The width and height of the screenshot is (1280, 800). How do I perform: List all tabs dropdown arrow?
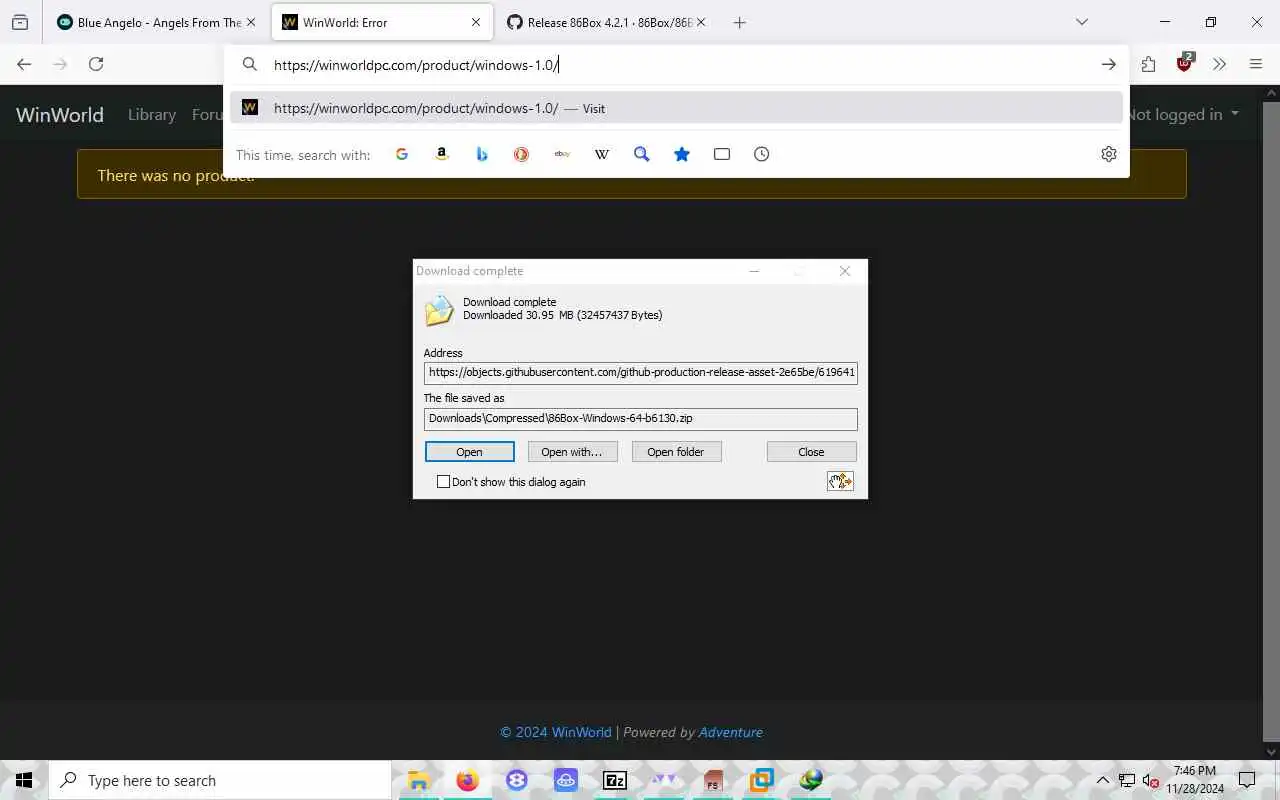(1081, 22)
